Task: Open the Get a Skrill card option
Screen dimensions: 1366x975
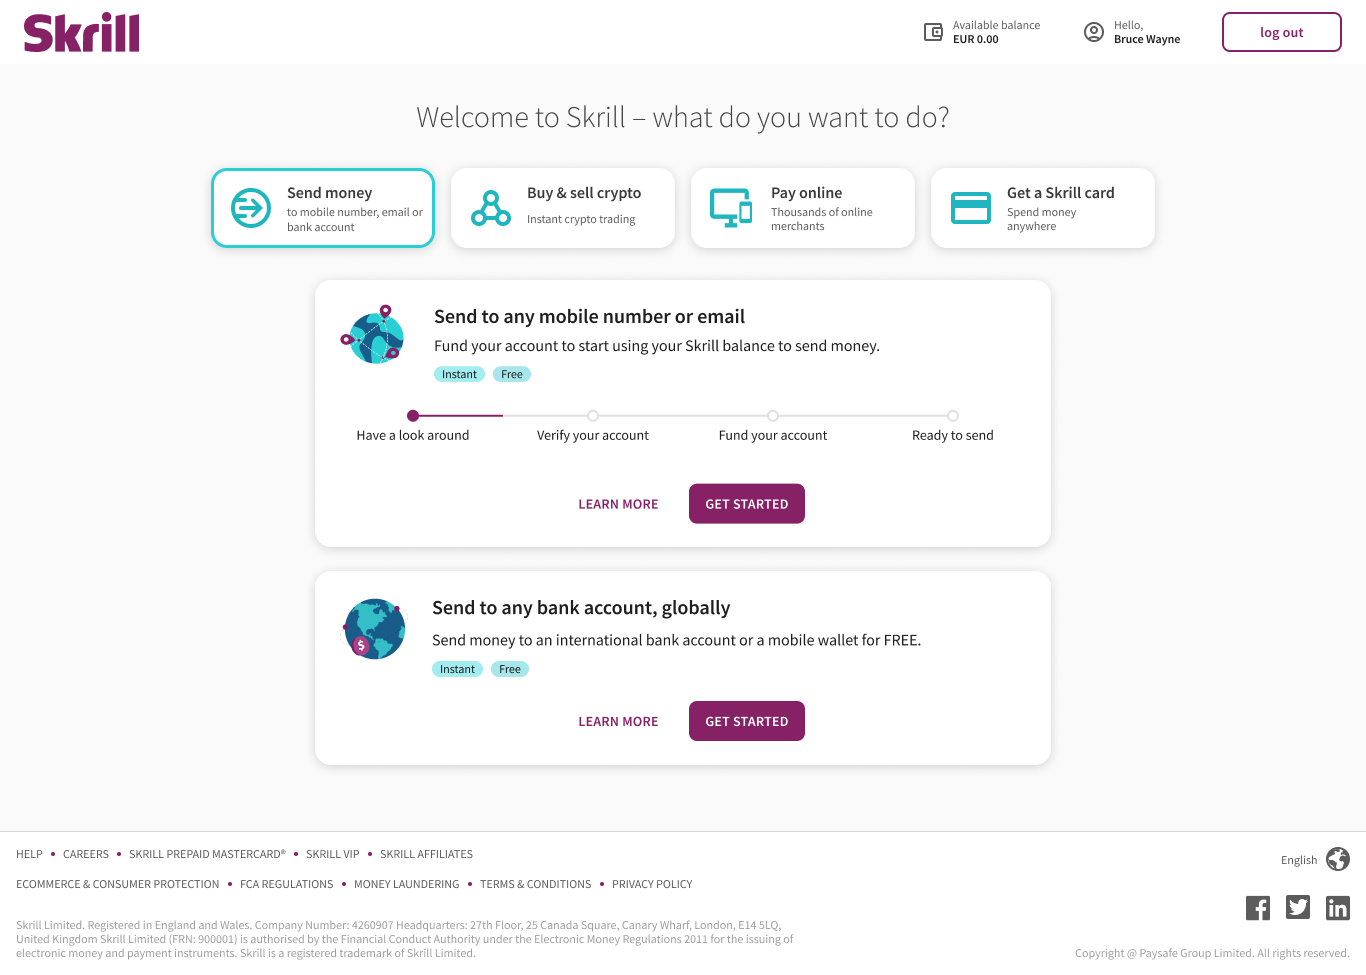Action: point(1043,208)
